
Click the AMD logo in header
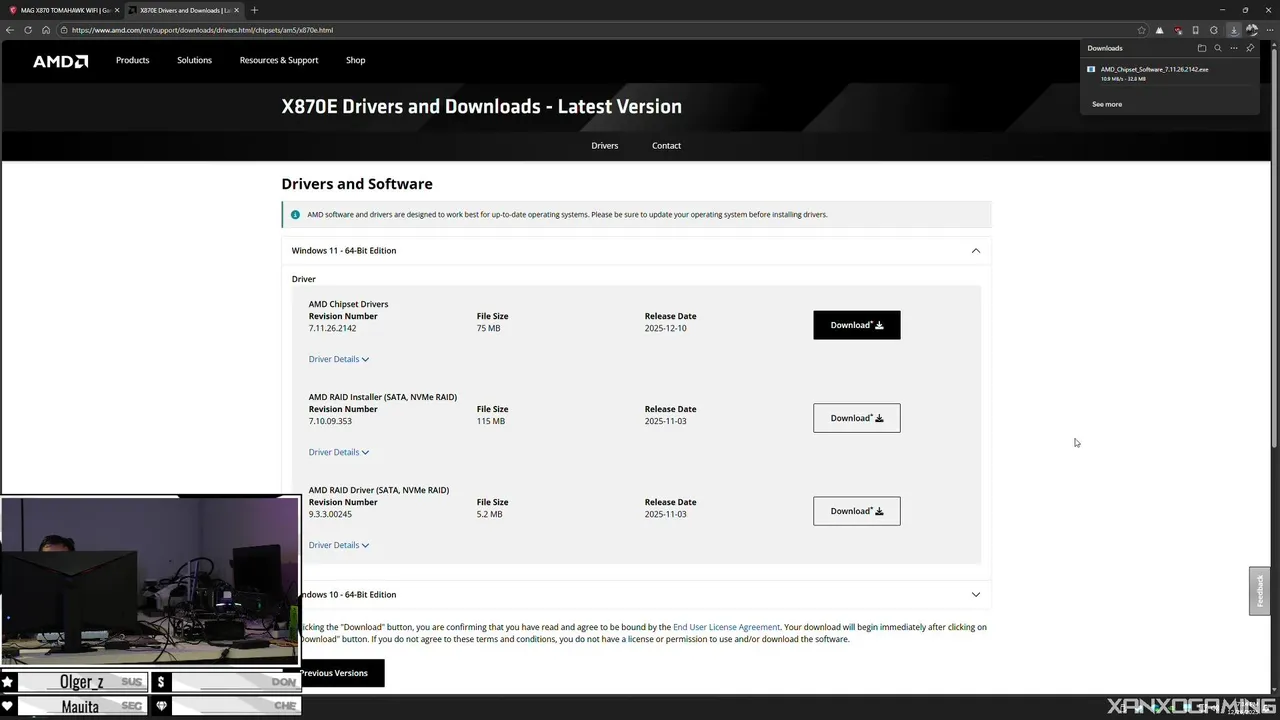pyautogui.click(x=60, y=61)
